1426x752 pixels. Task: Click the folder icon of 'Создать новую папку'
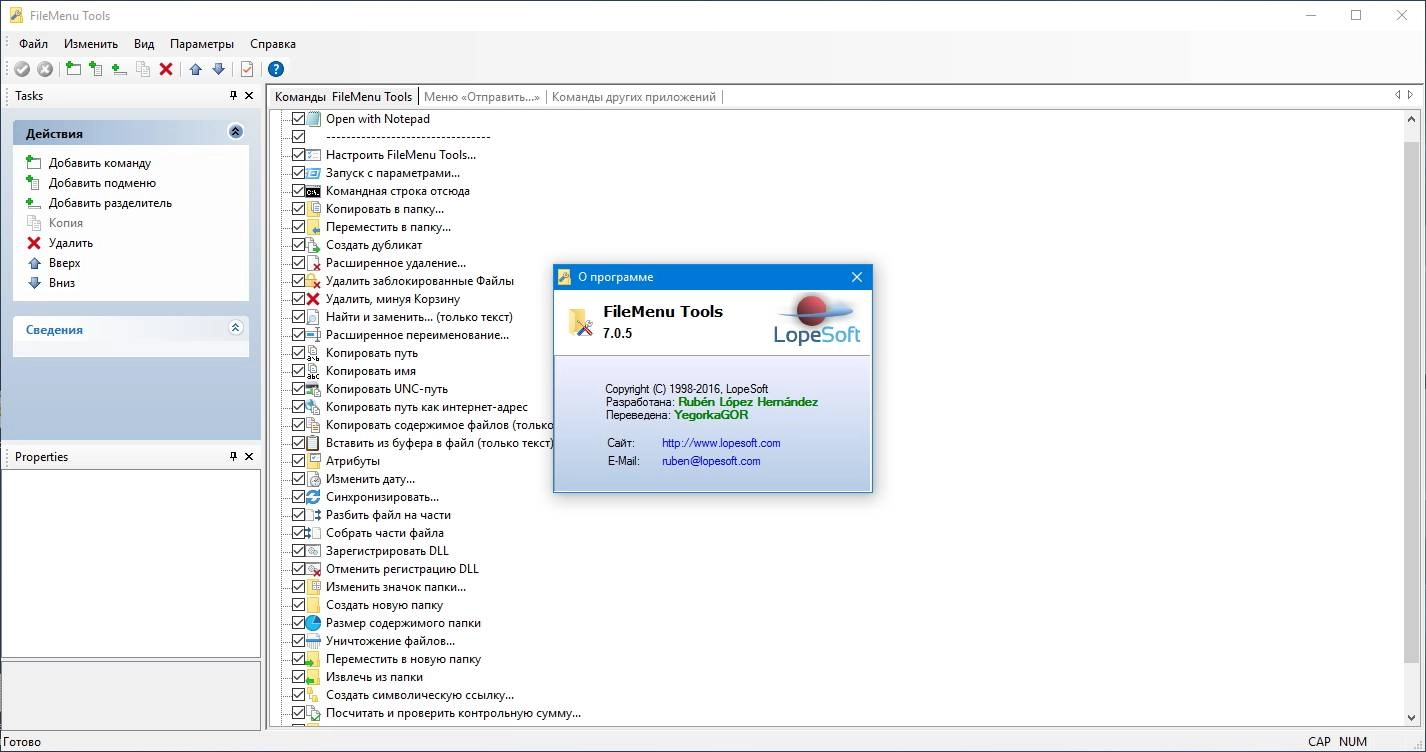click(314, 605)
